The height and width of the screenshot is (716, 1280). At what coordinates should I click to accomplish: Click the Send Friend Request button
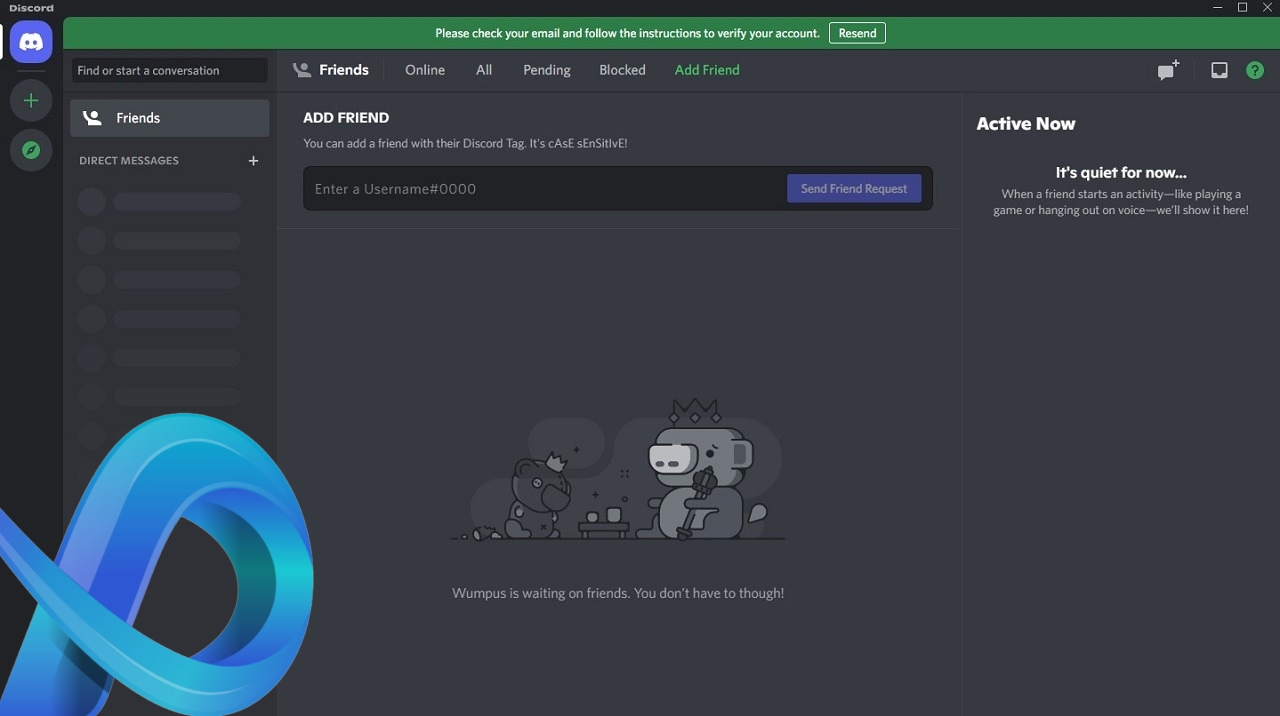[x=854, y=188]
